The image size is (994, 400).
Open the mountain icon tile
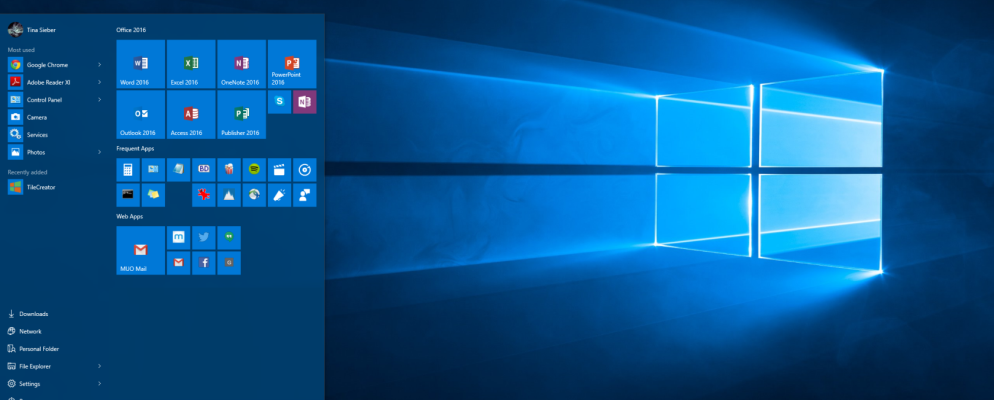(229, 195)
